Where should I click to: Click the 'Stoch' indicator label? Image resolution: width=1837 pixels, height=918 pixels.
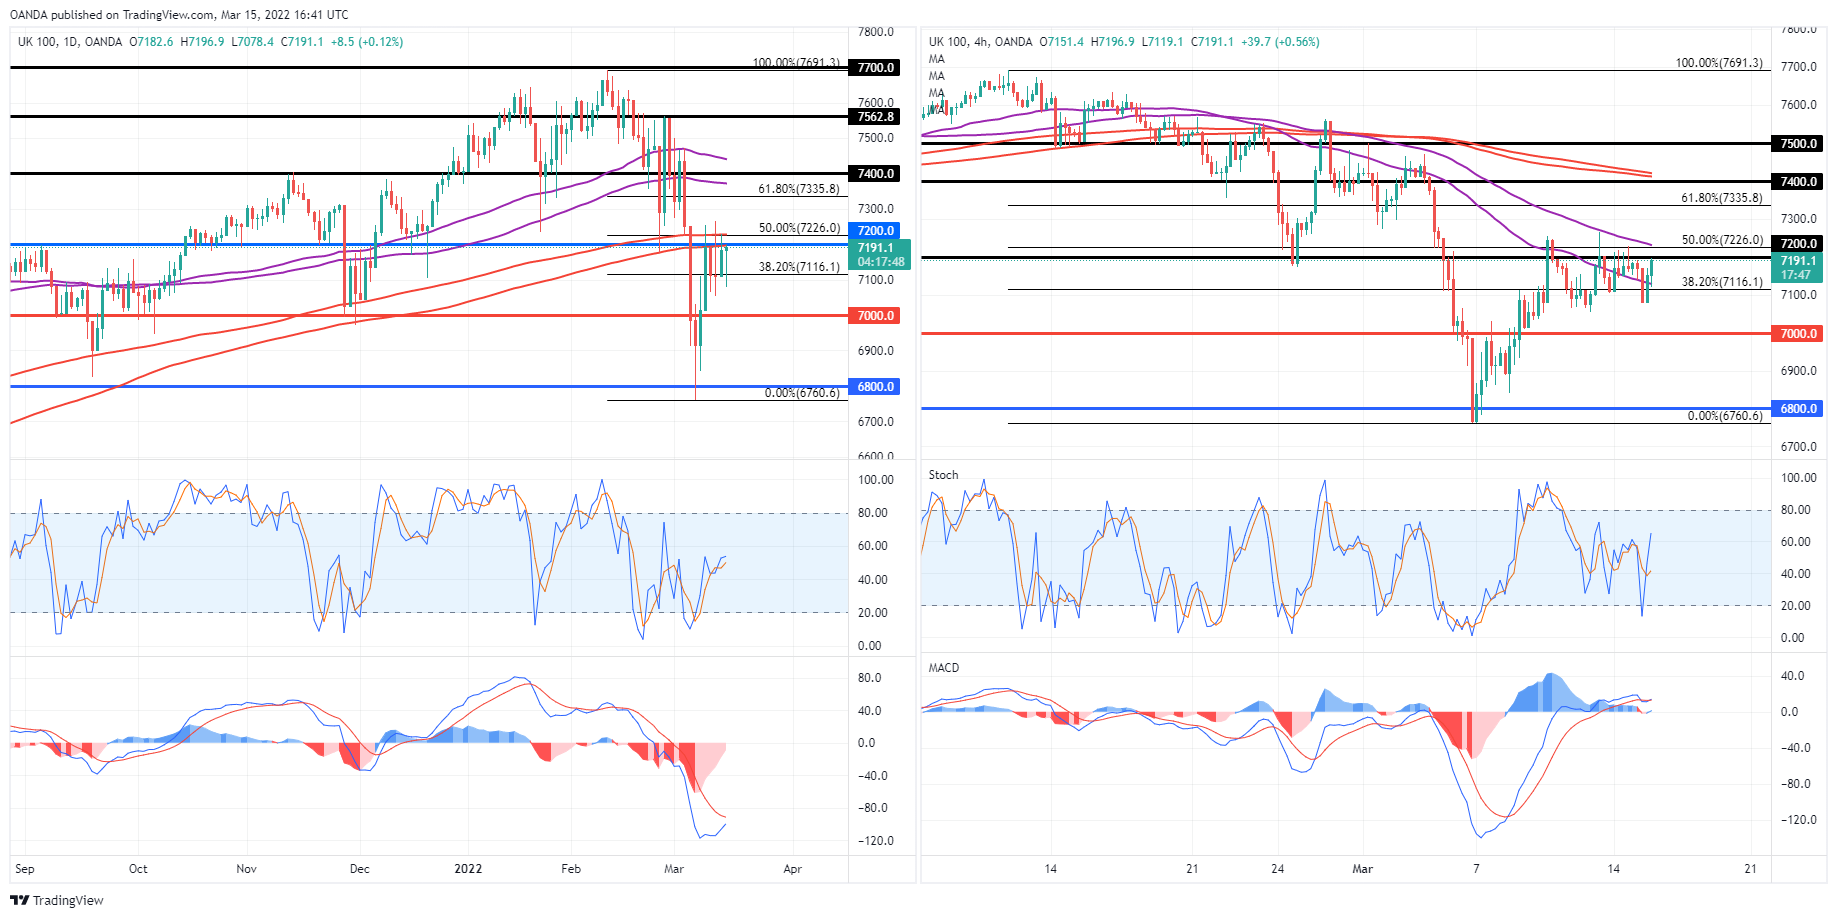943,475
